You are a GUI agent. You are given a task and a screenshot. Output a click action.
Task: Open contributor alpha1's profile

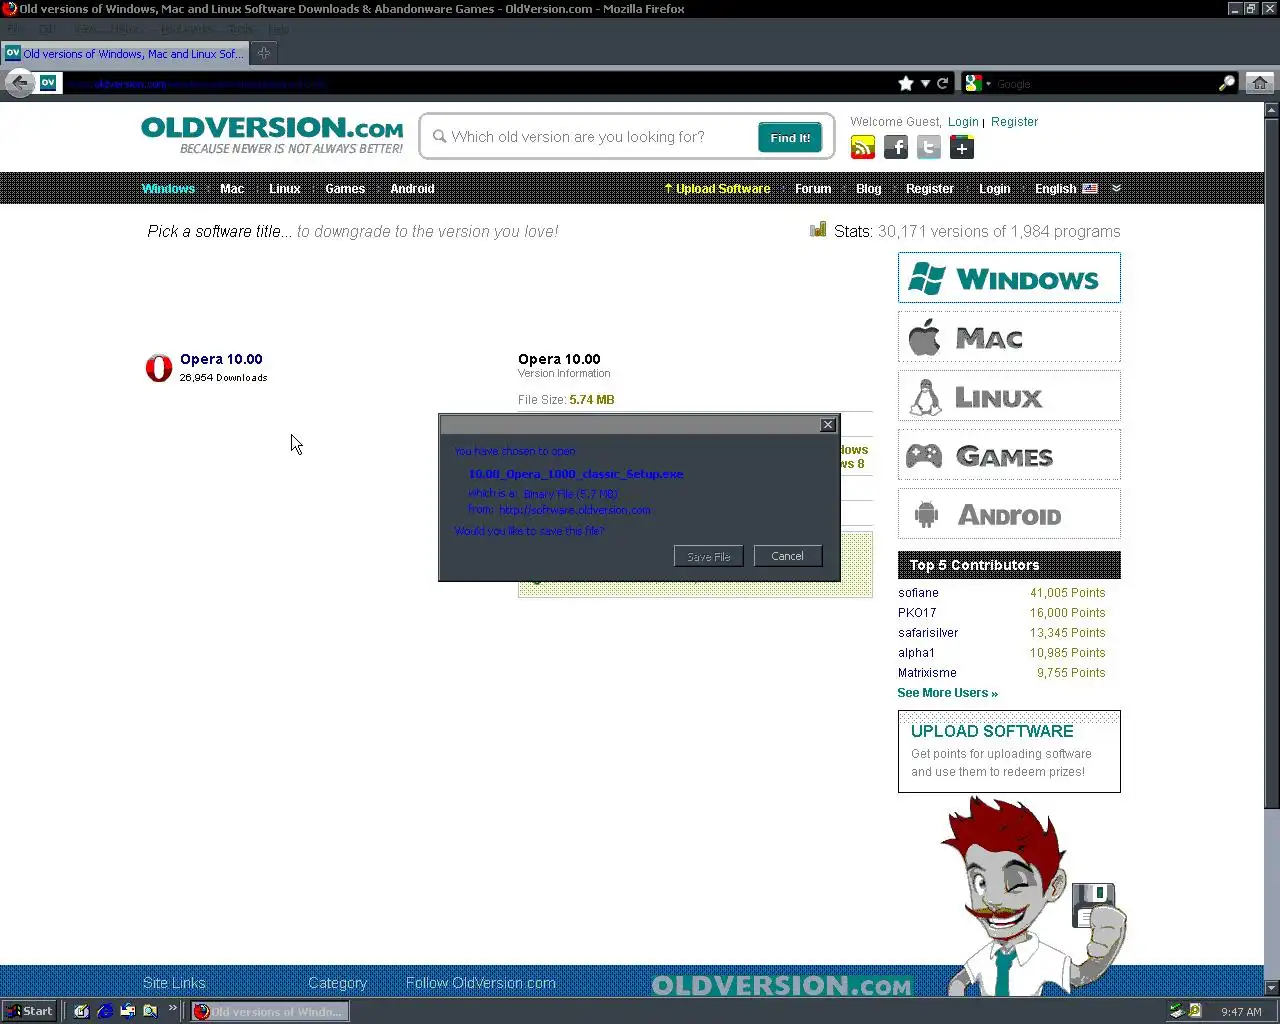[916, 653]
